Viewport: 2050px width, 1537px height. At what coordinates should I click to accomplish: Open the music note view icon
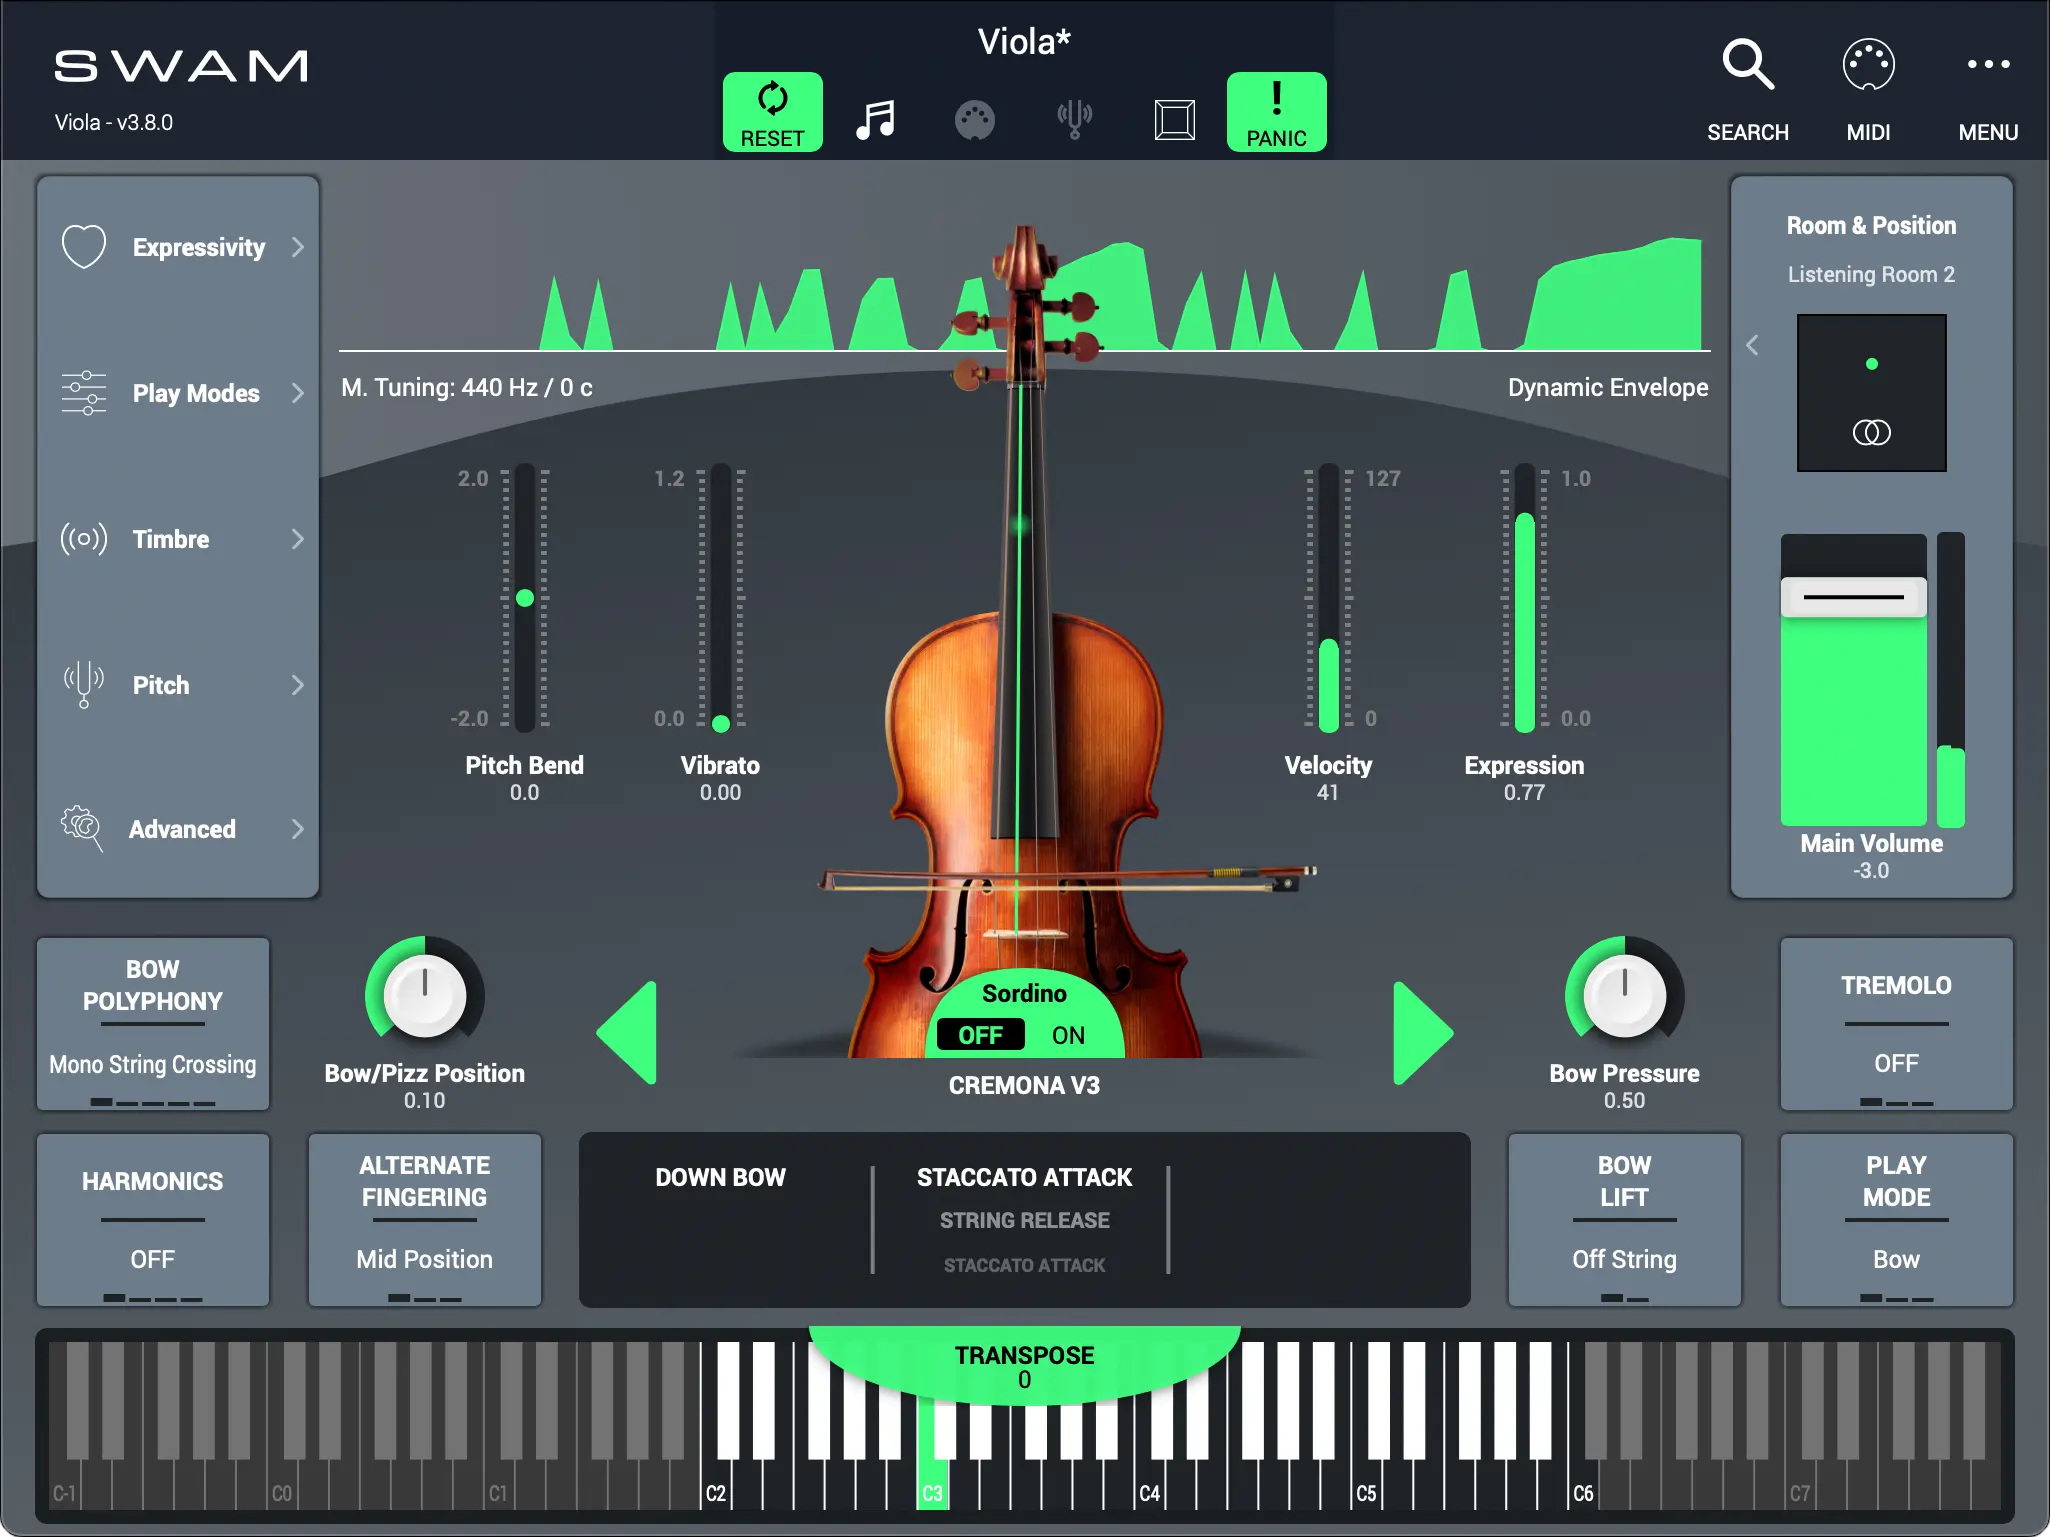point(875,120)
